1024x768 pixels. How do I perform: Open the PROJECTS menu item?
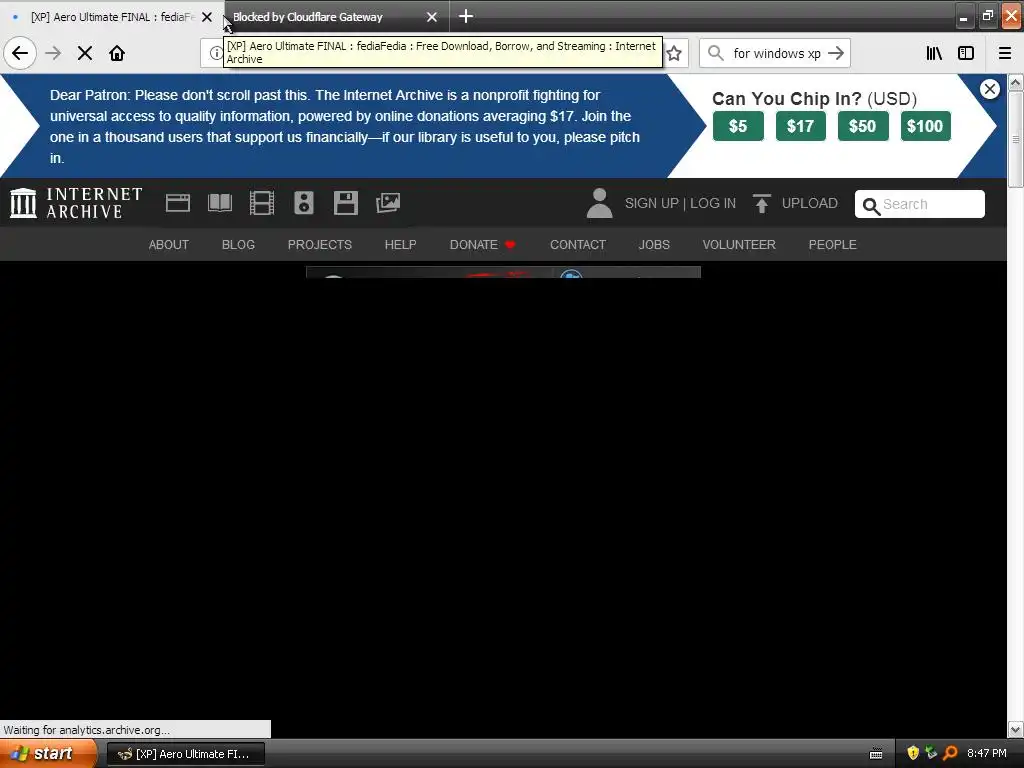point(320,244)
